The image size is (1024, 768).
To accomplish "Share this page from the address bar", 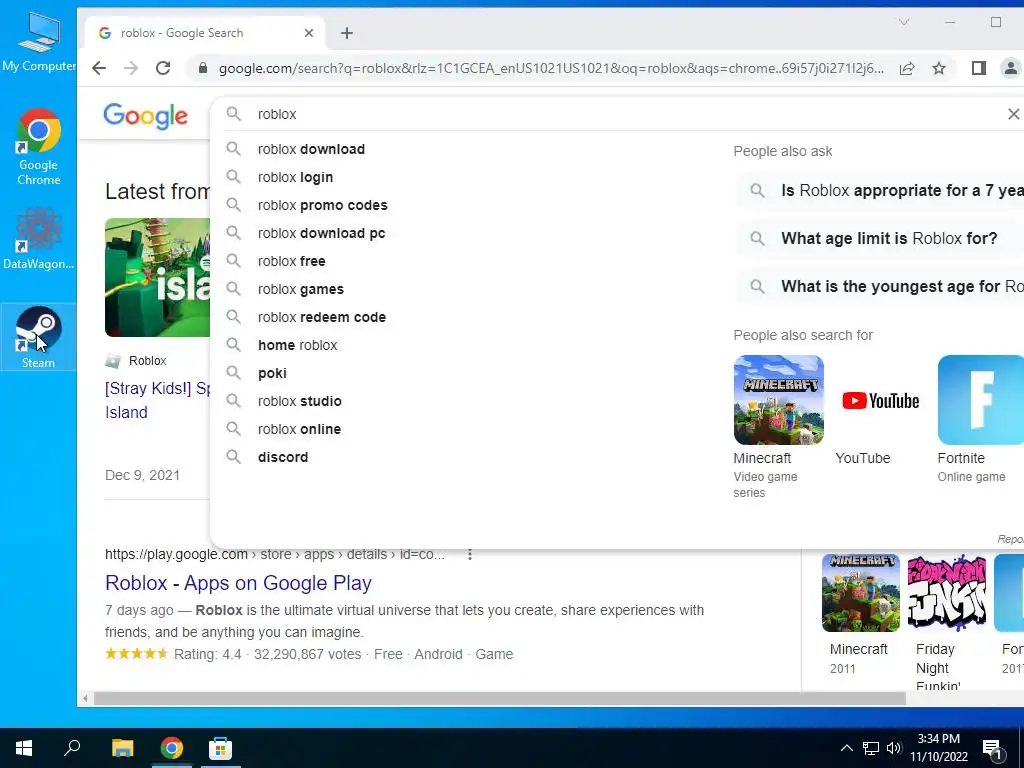I will click(907, 68).
